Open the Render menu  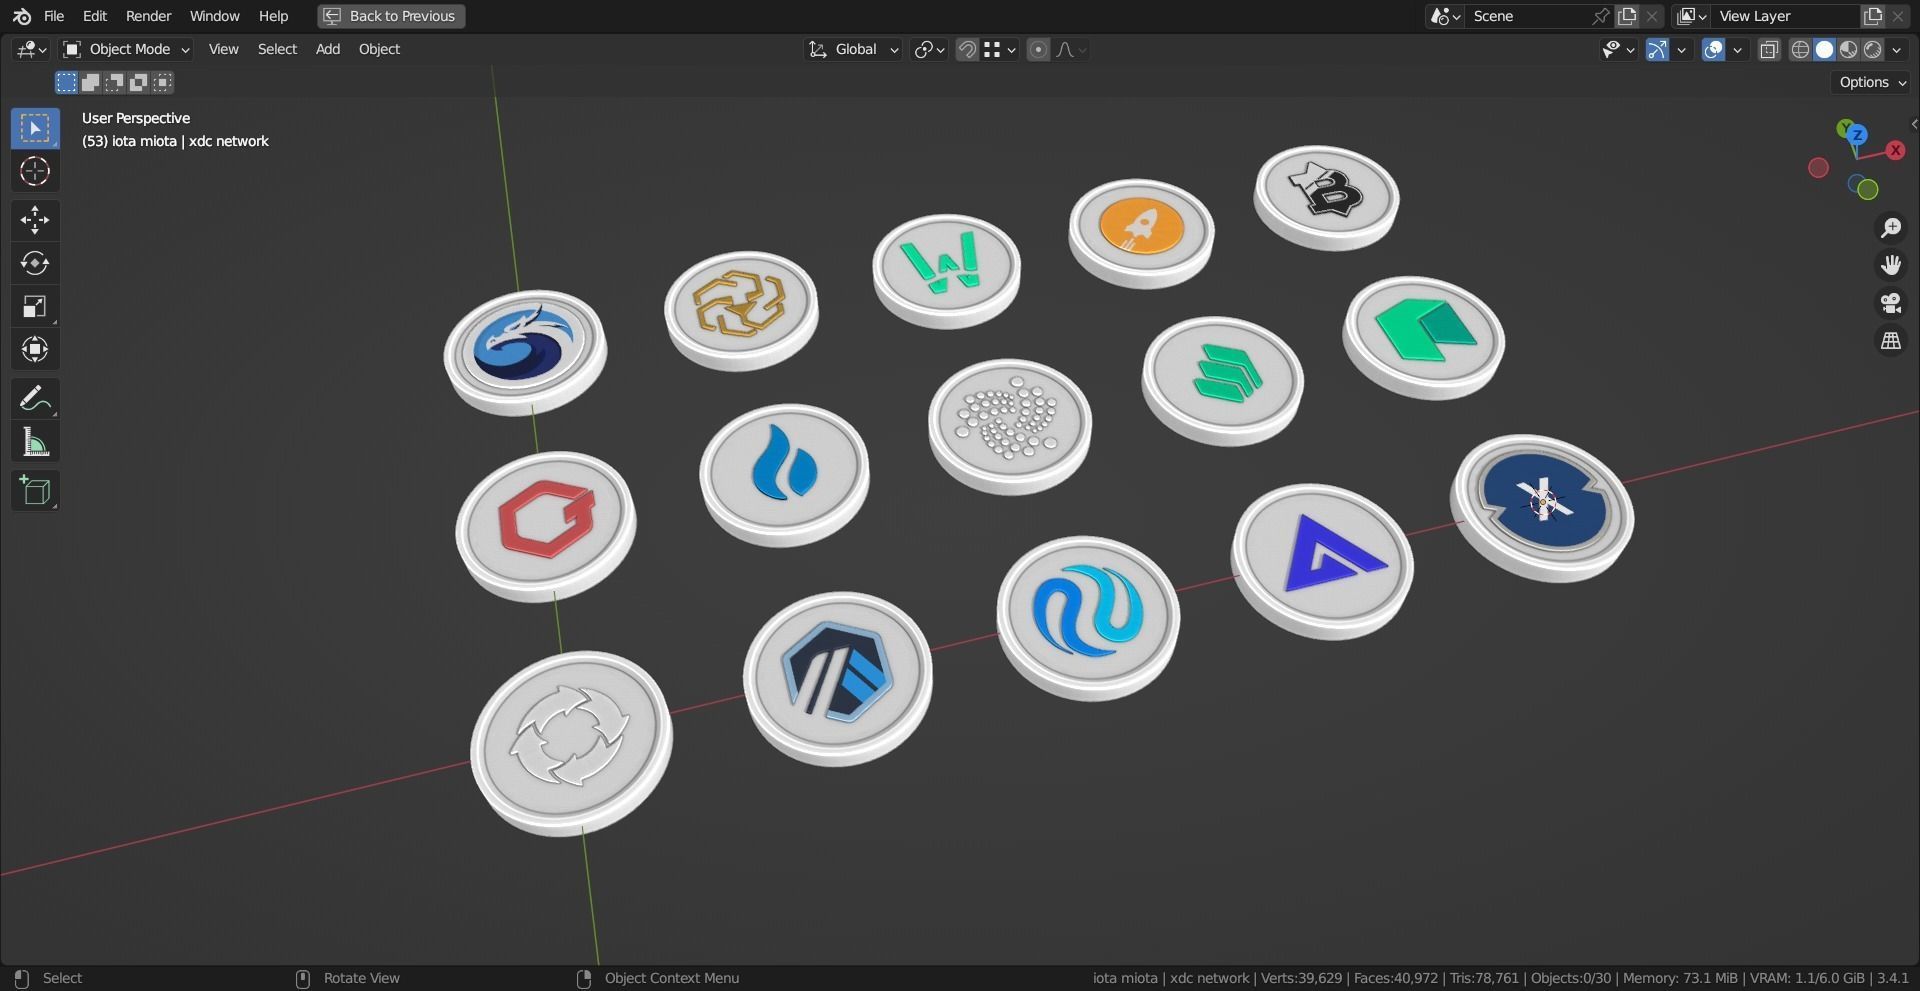click(x=148, y=16)
